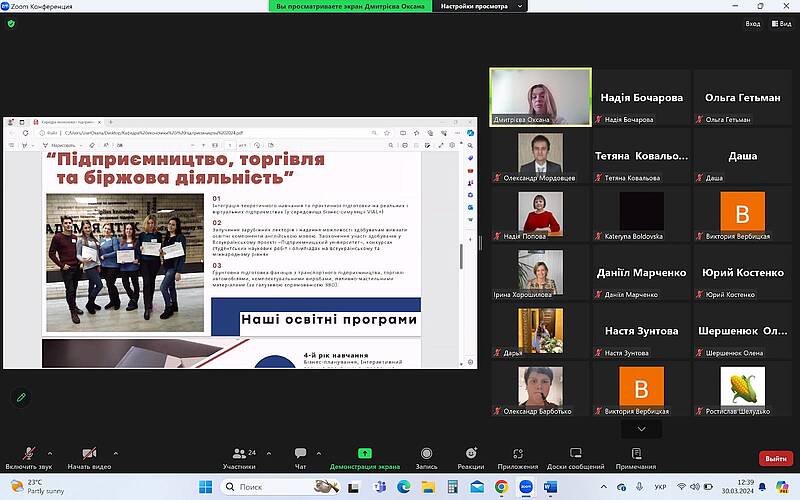The image size is (800, 500).
Task: Open the Участники participants panel
Action: (239, 457)
